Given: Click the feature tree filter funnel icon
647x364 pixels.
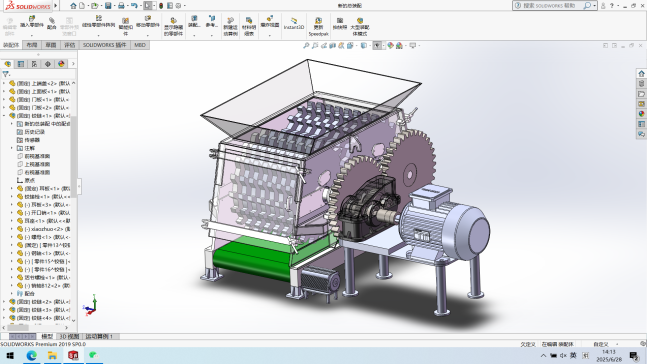Looking at the screenshot, I should point(6,74).
